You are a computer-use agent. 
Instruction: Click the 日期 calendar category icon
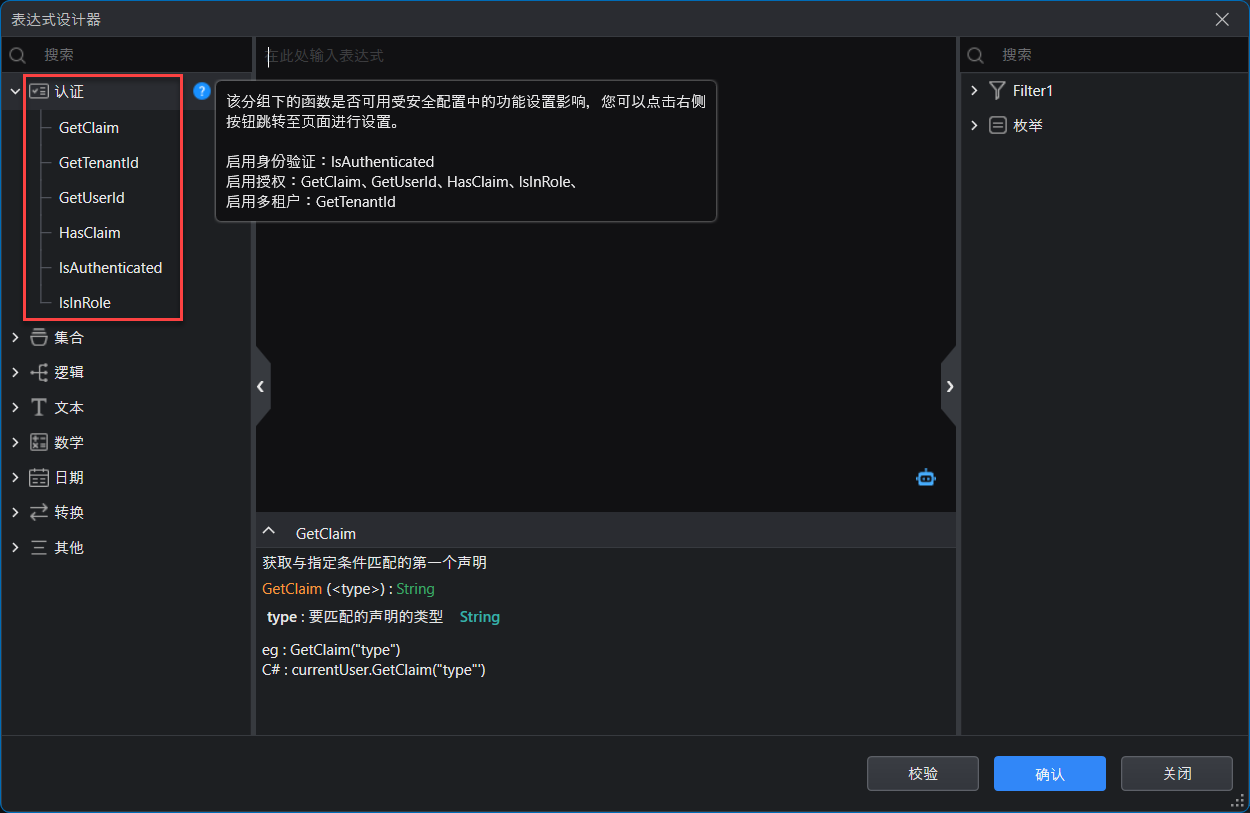tap(39, 478)
